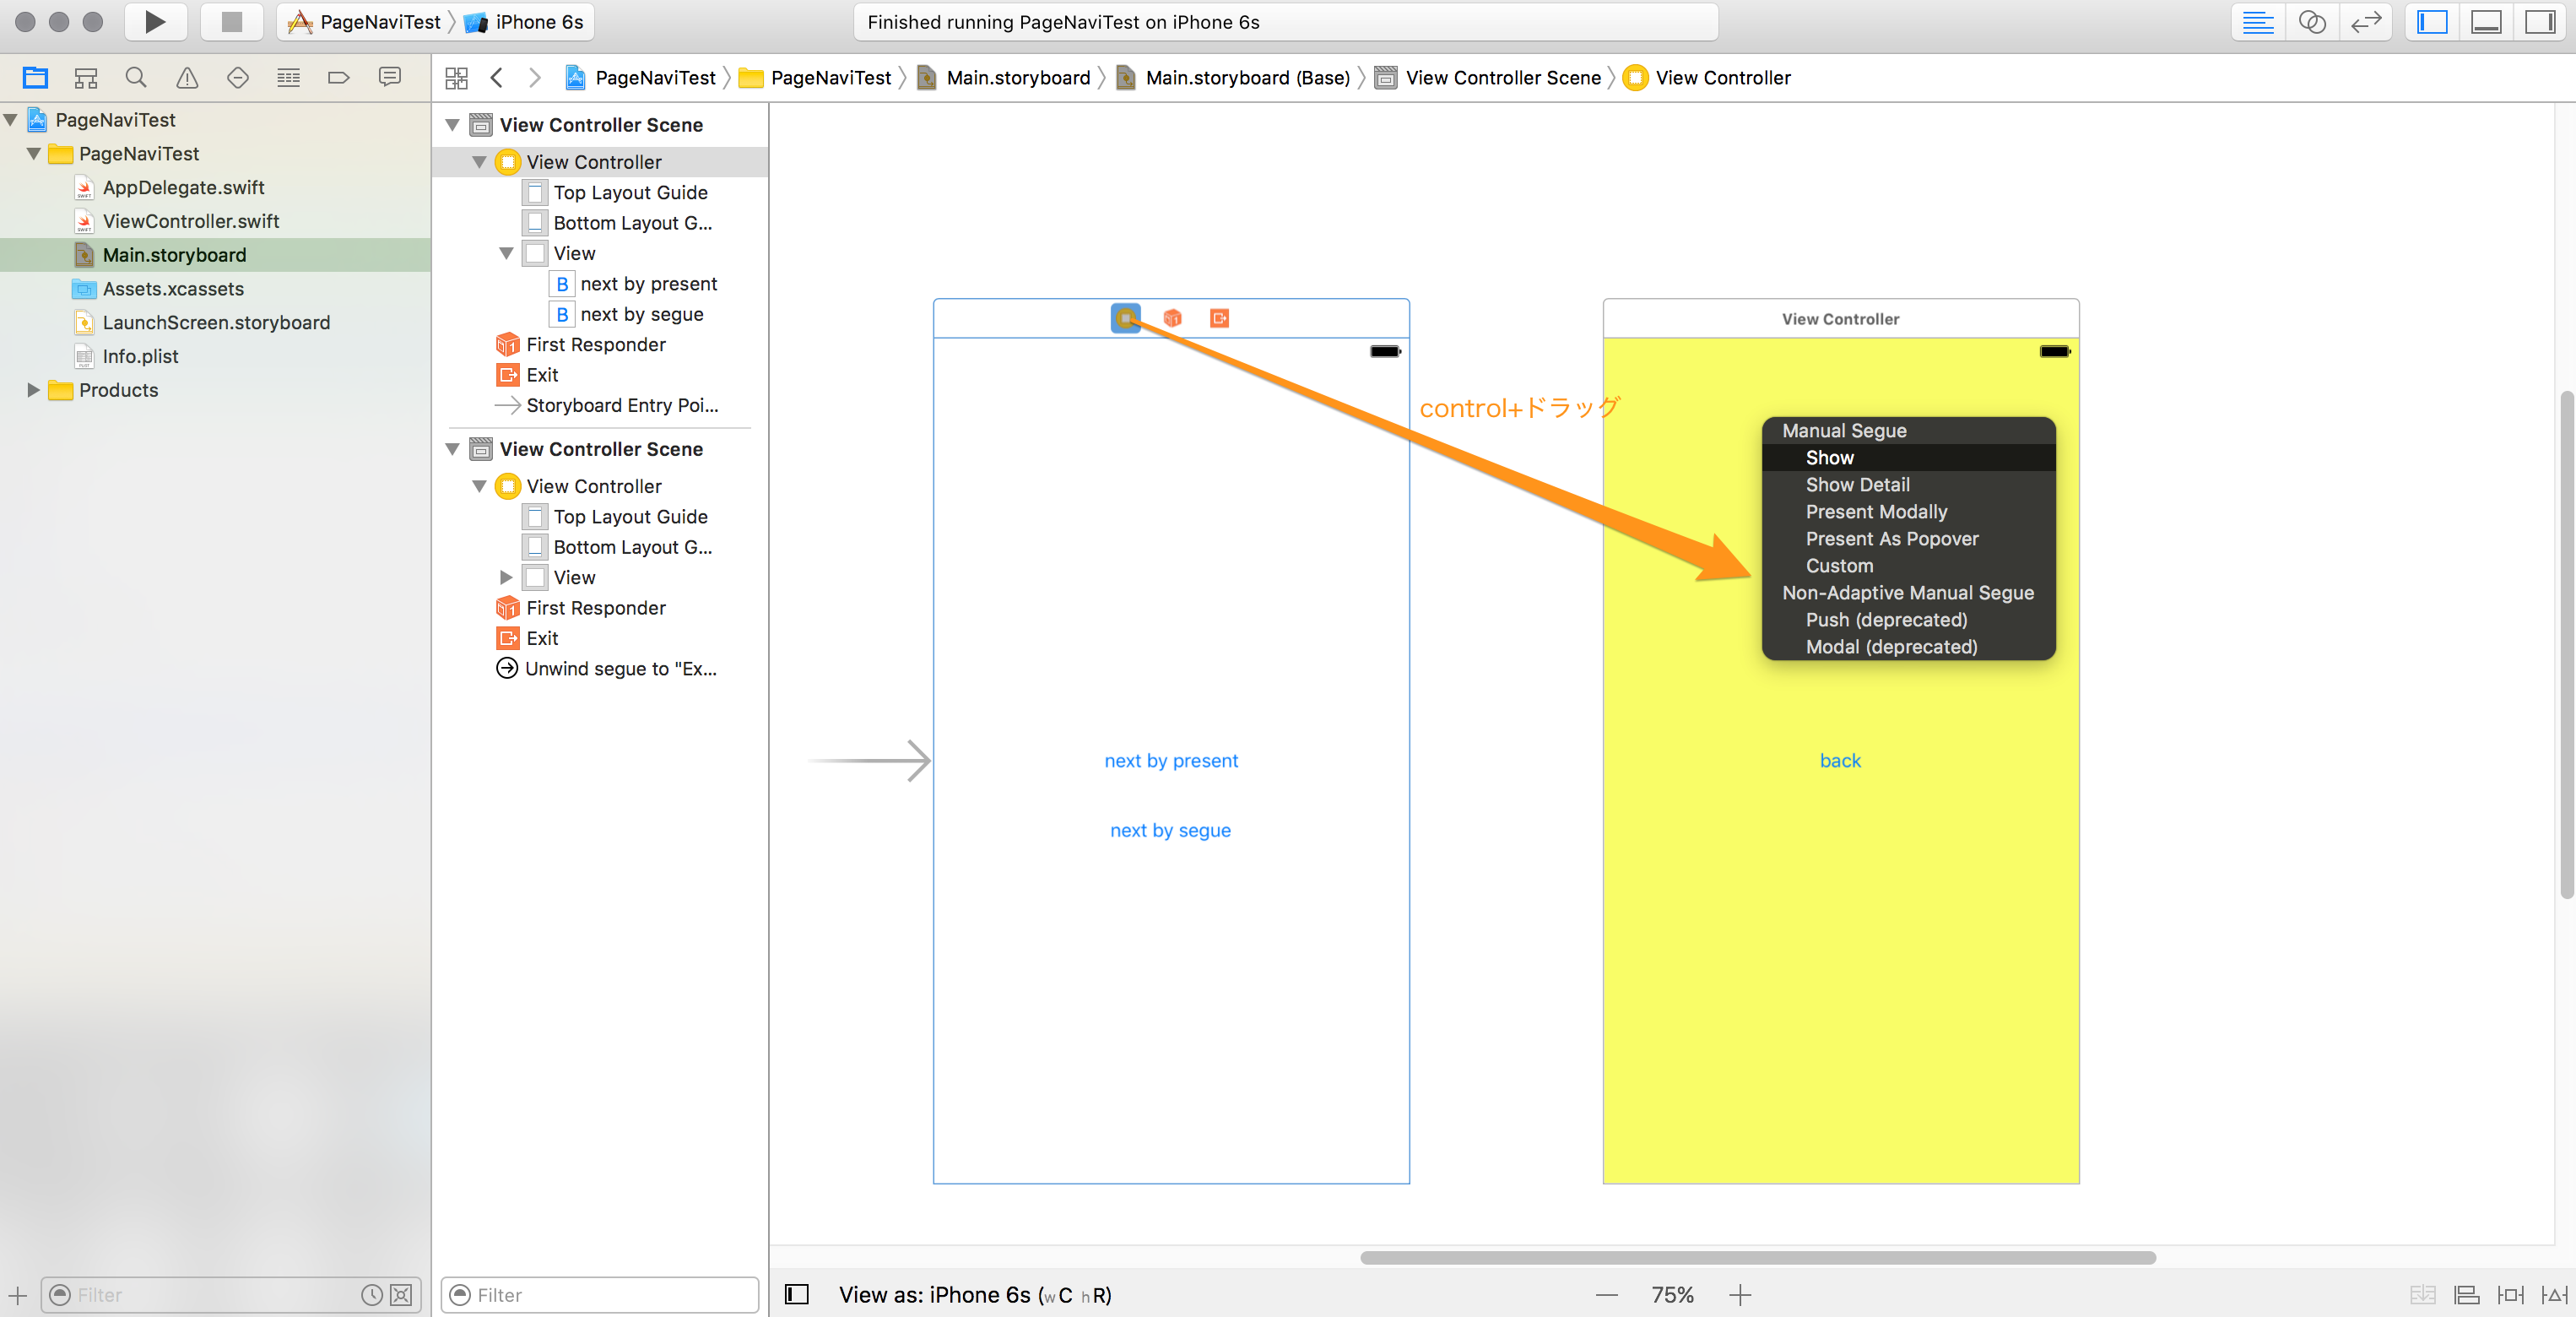
Task: Click the First Responder dock icon on canvas
Action: click(x=1173, y=318)
